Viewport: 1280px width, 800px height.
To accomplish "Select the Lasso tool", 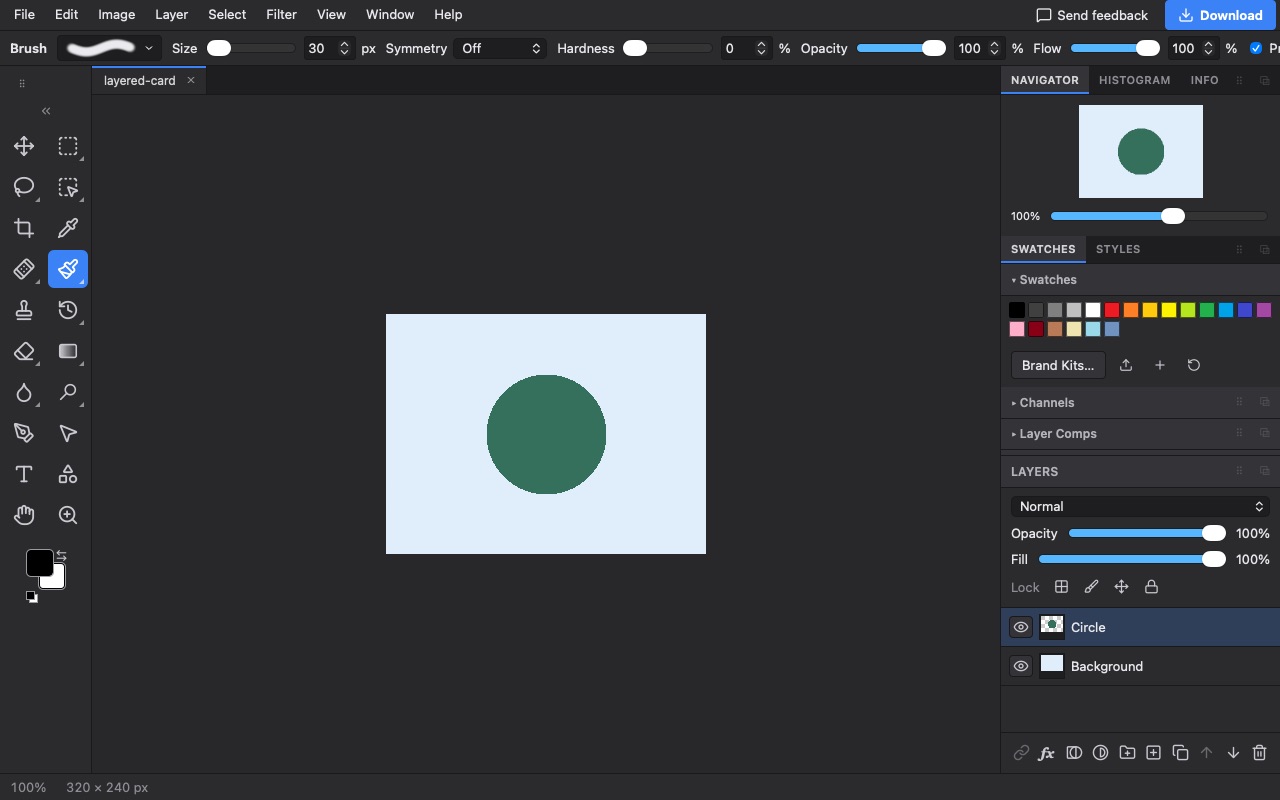I will pos(24,187).
